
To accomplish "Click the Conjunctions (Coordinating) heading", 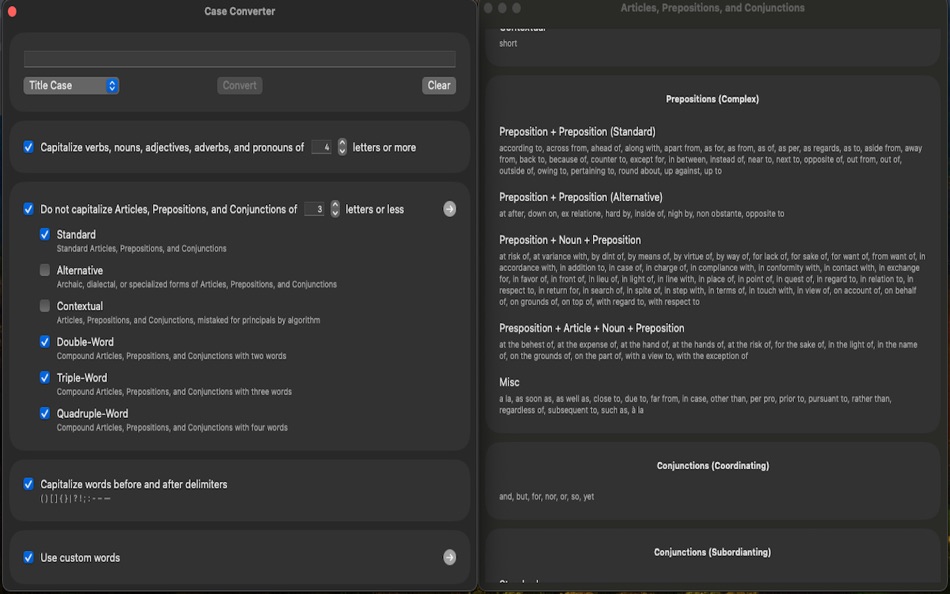I will [x=712, y=466].
